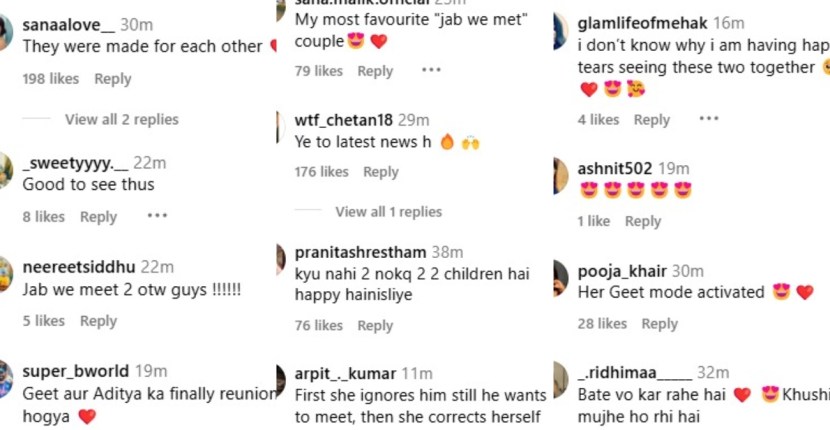Reply to pooja_khair comment
This screenshot has height=430, width=830.
[660, 324]
